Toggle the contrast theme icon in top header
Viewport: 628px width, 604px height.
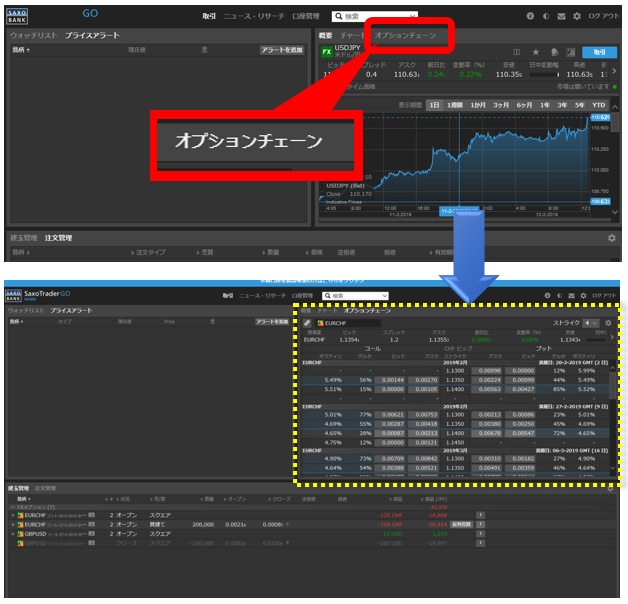point(545,16)
